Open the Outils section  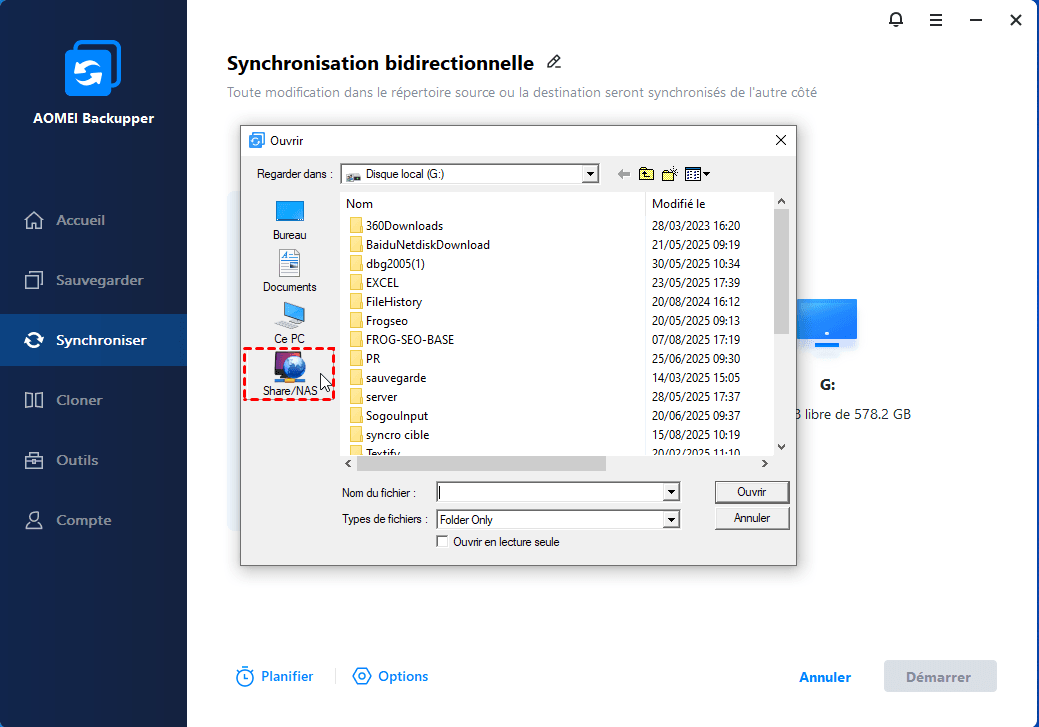click(x=93, y=460)
